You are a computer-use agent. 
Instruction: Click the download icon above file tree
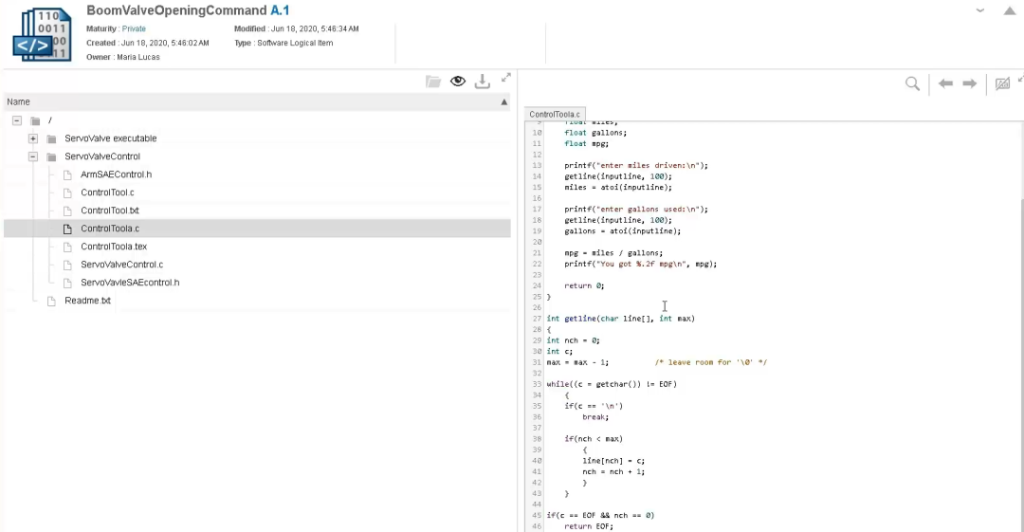coord(482,81)
